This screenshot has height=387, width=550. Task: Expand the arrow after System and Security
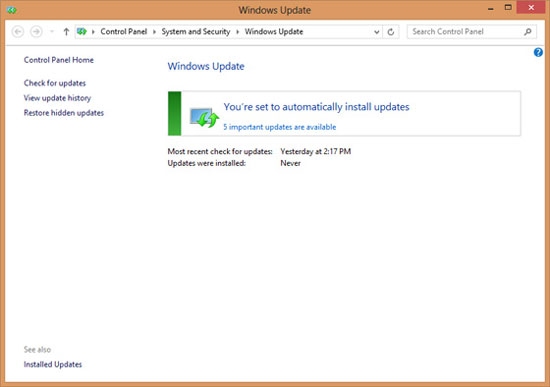[237, 32]
